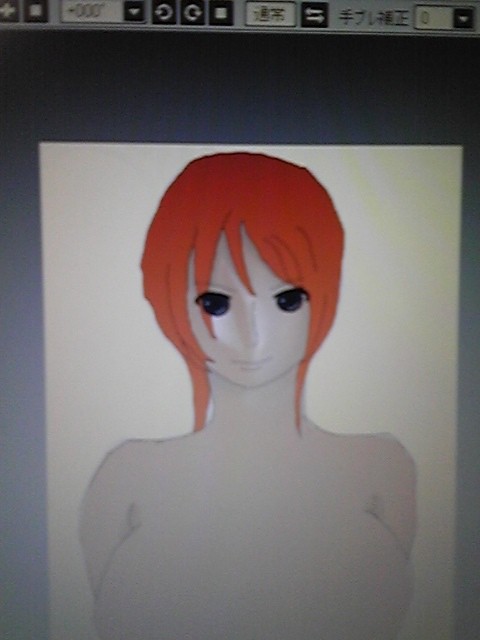Click the zoom-in plus icon

[x=7, y=11]
